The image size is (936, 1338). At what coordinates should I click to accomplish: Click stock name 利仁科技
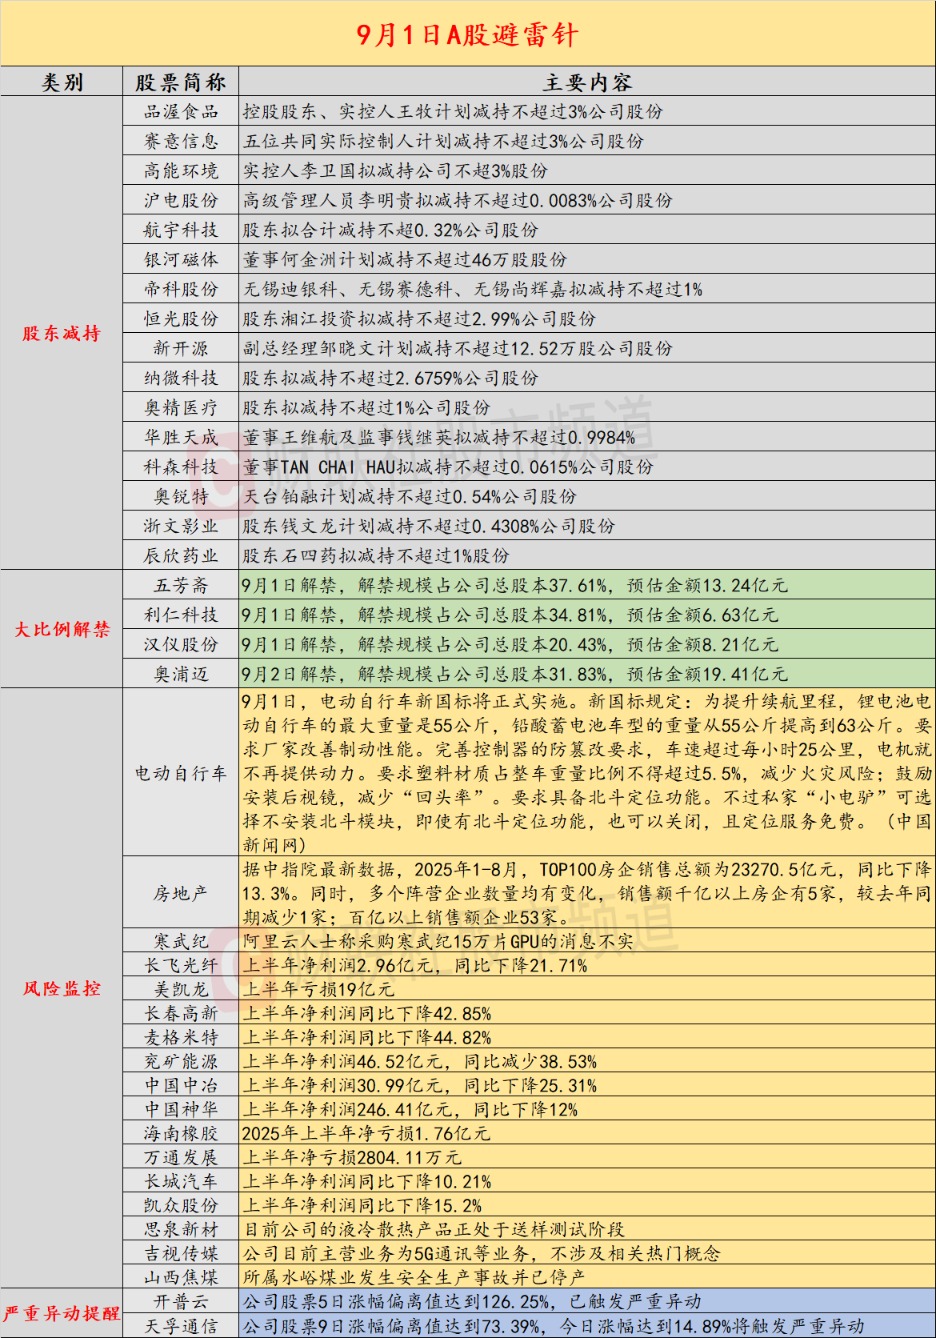[181, 615]
